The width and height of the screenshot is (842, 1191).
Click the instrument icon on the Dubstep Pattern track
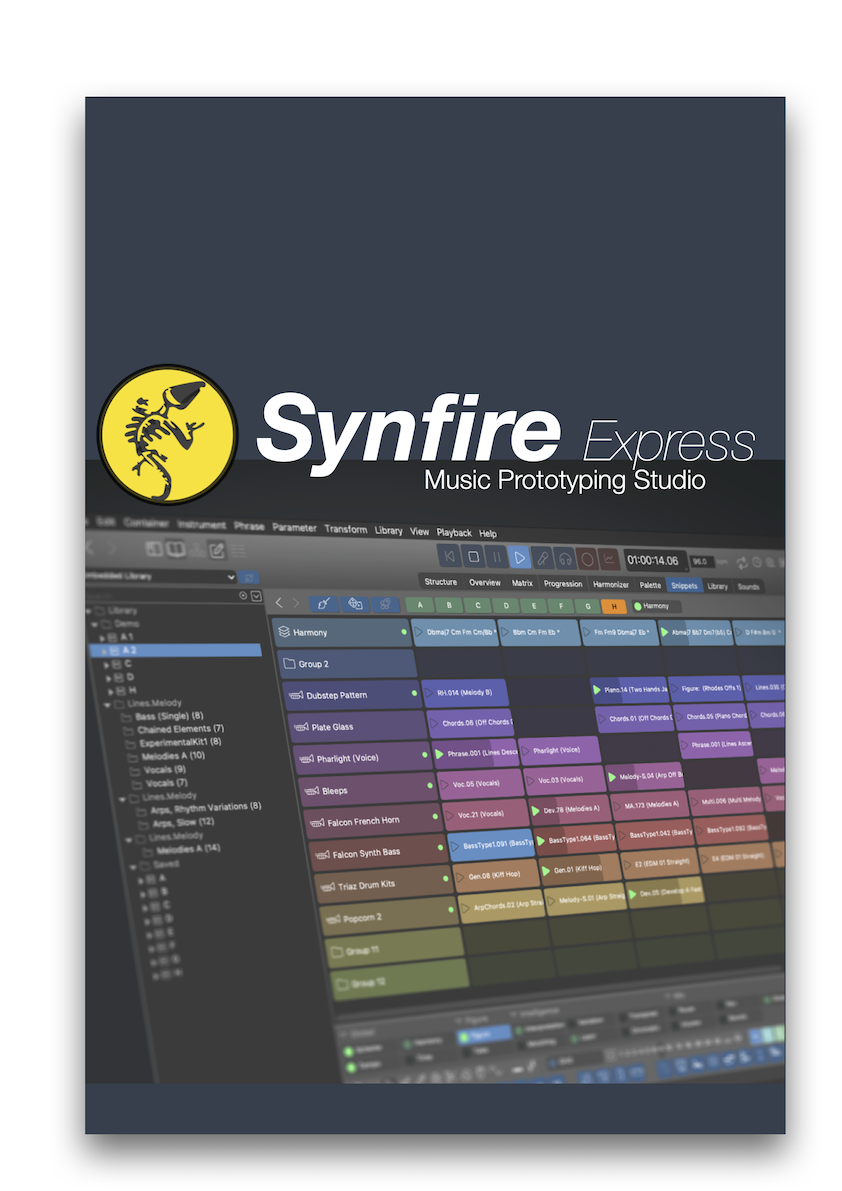pyautogui.click(x=297, y=695)
